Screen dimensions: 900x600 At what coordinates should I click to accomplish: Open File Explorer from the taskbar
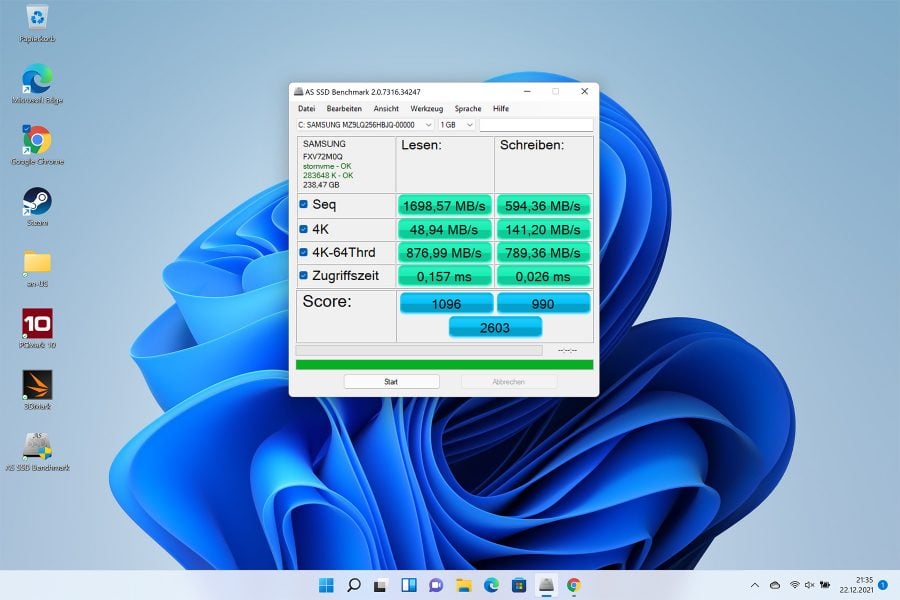pyautogui.click(x=464, y=585)
